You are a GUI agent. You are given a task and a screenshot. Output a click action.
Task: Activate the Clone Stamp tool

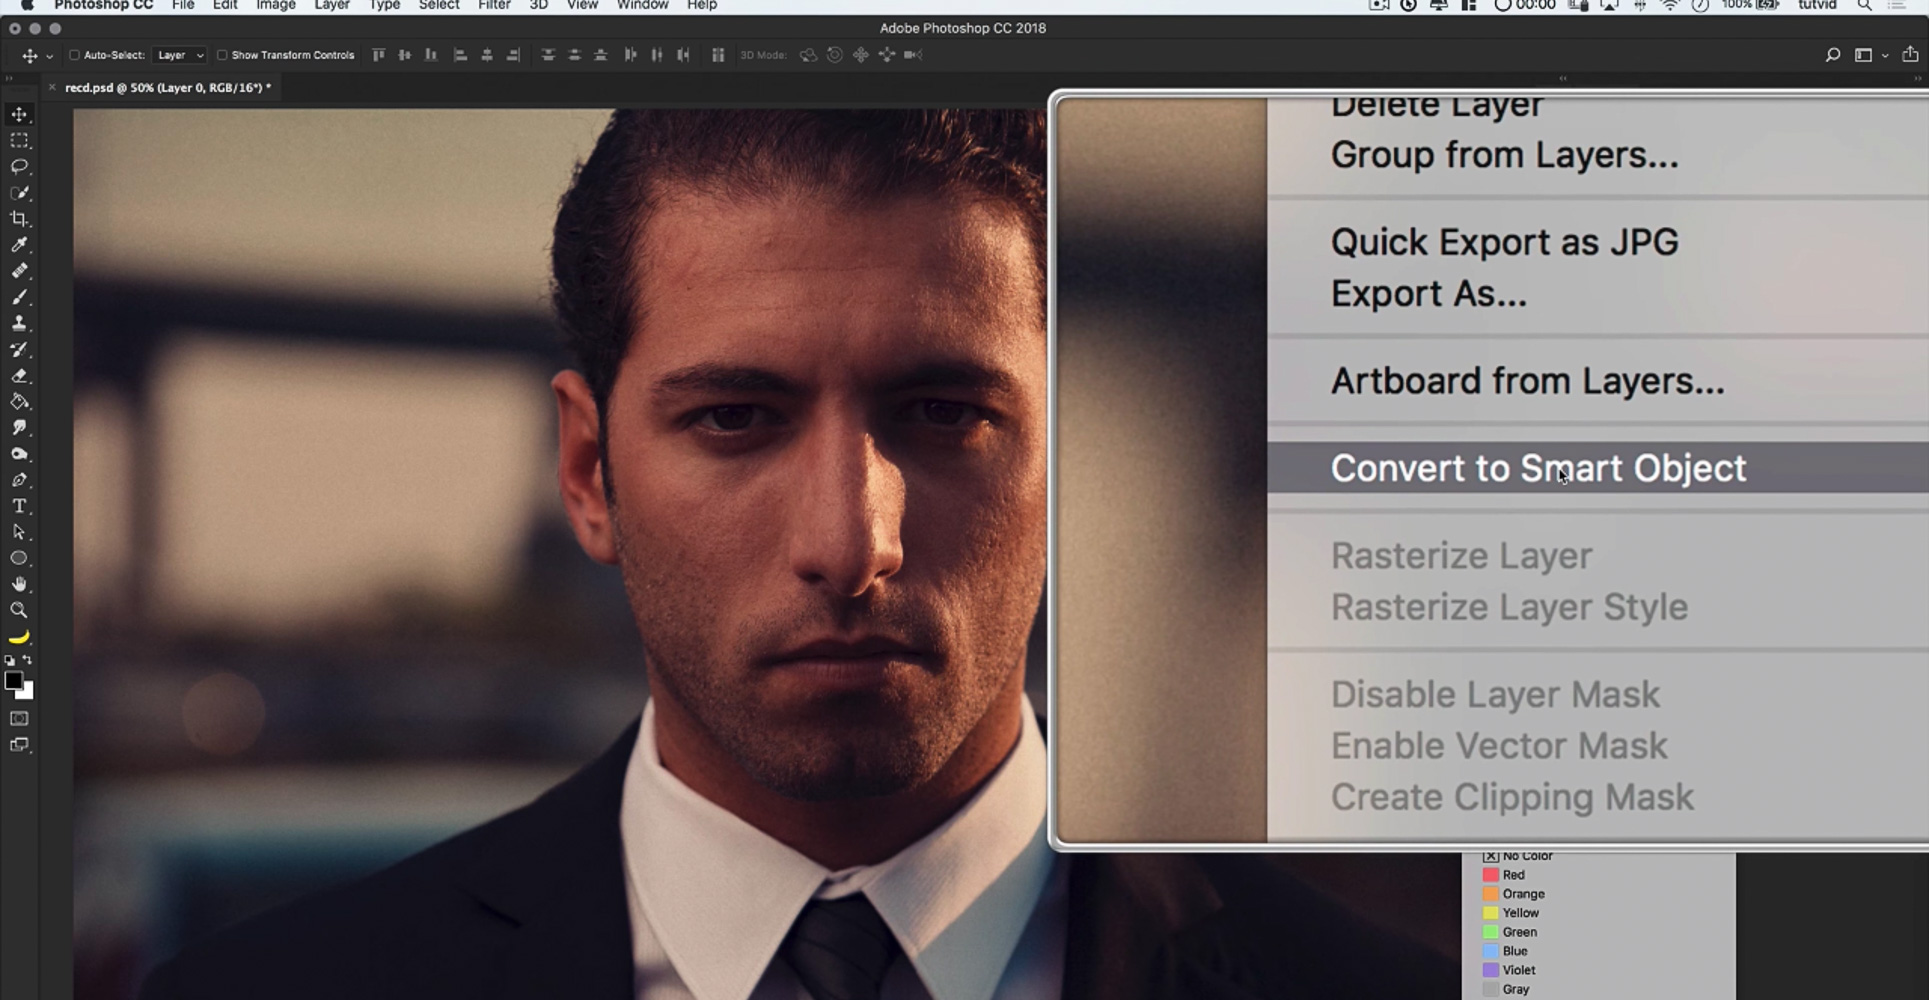pyautogui.click(x=19, y=323)
